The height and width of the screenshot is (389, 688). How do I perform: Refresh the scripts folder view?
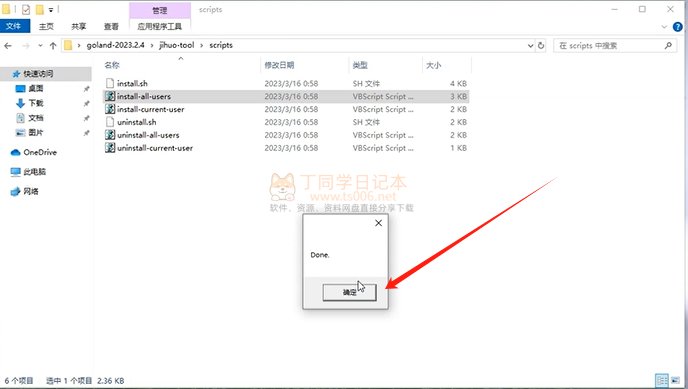pyautogui.click(x=541, y=46)
